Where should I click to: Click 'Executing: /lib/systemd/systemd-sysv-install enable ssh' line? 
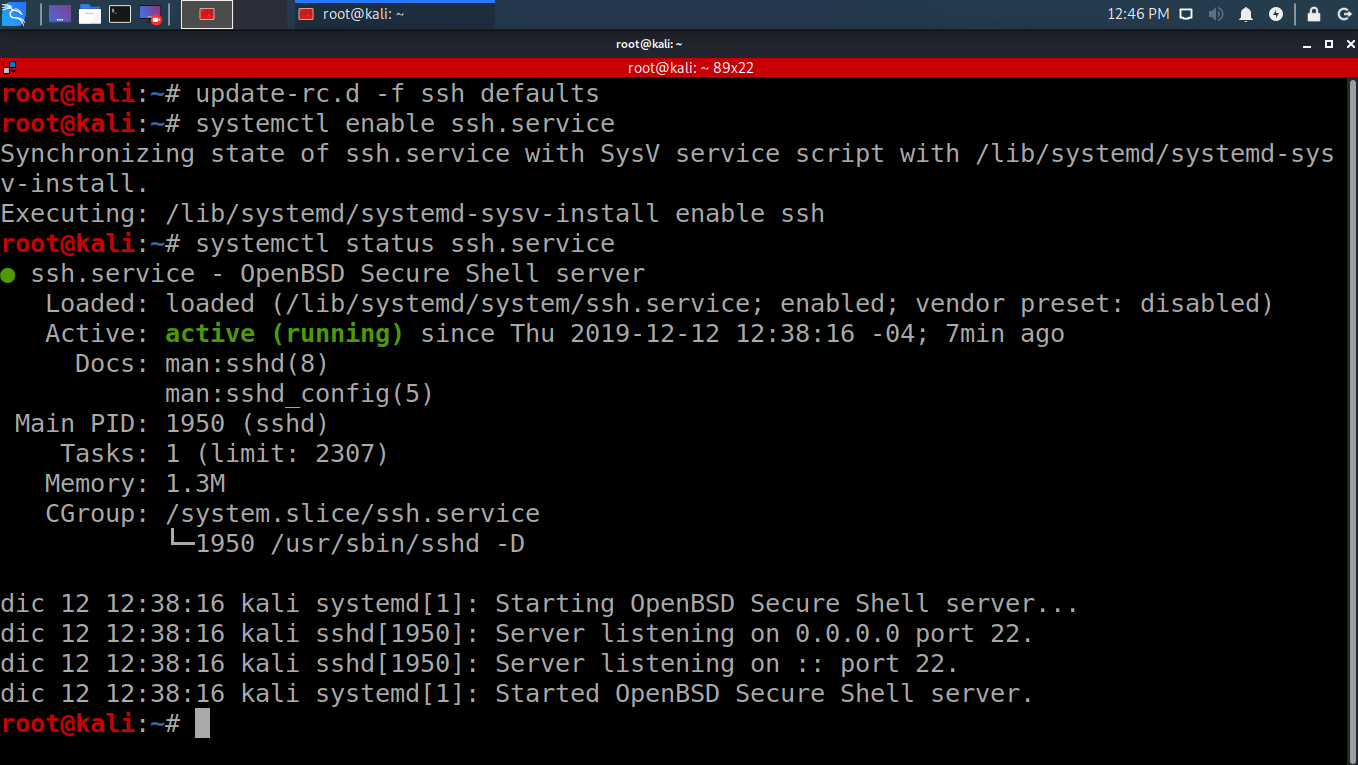[x=412, y=214]
